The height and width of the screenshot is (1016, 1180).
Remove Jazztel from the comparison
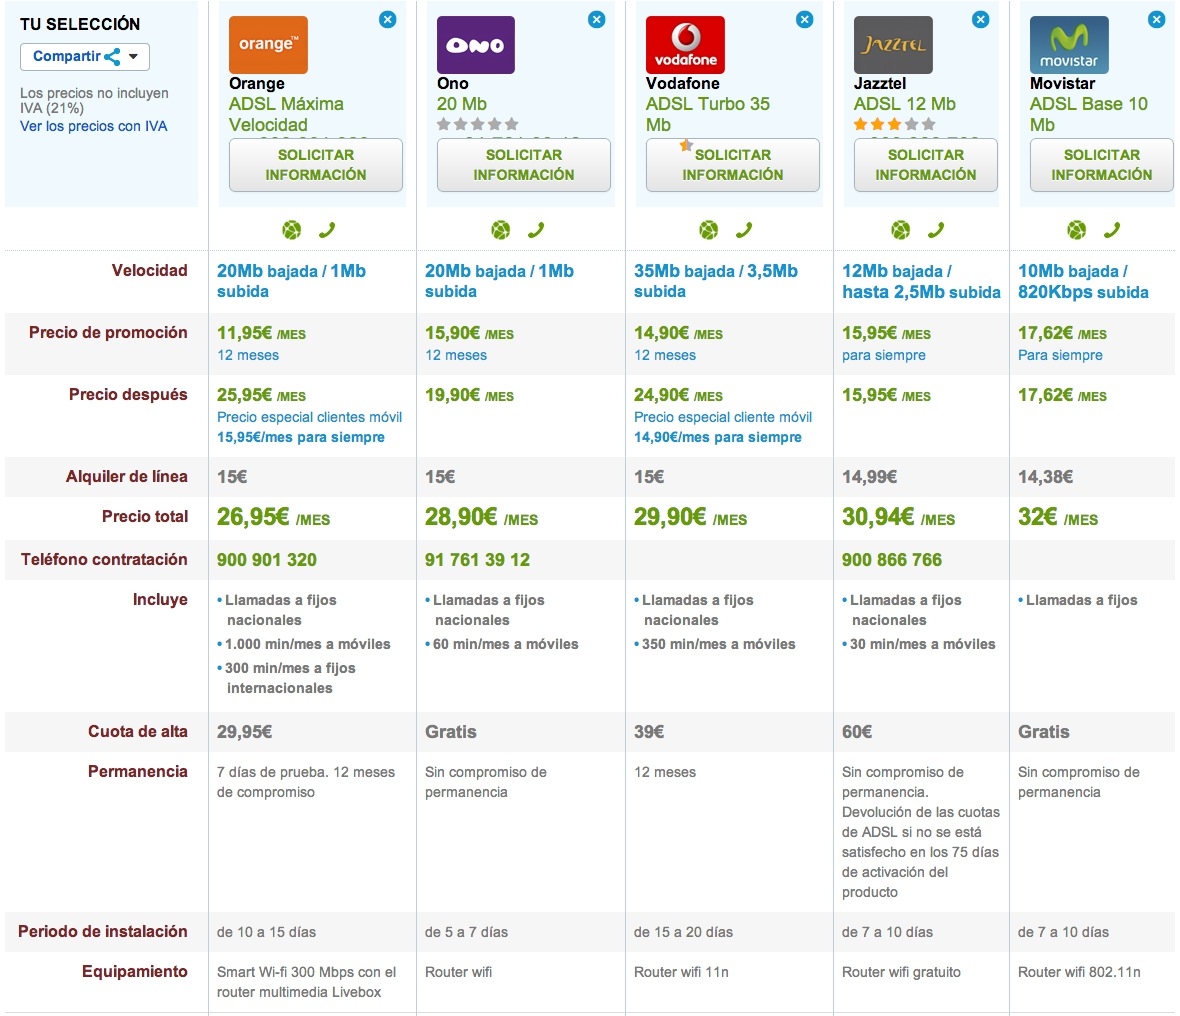[981, 20]
